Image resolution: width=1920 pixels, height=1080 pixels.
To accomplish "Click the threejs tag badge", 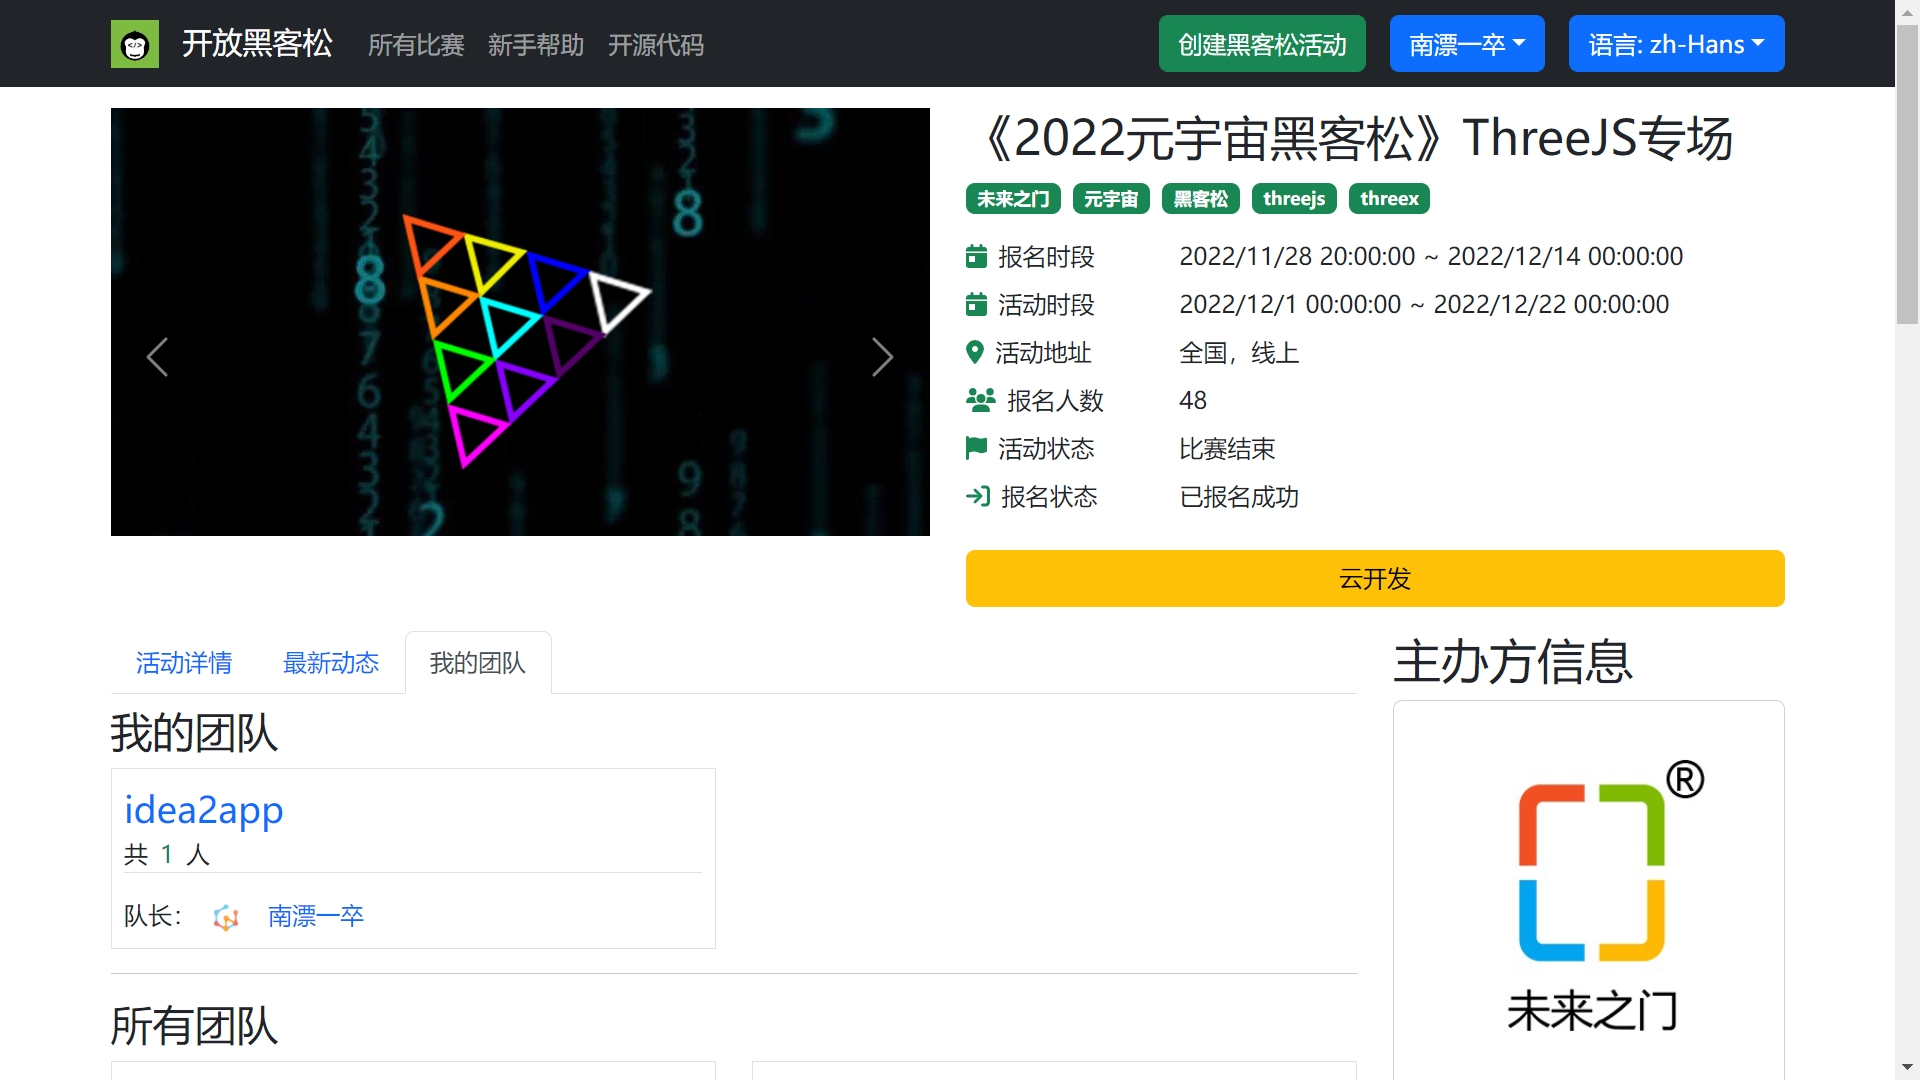I will [x=1294, y=199].
